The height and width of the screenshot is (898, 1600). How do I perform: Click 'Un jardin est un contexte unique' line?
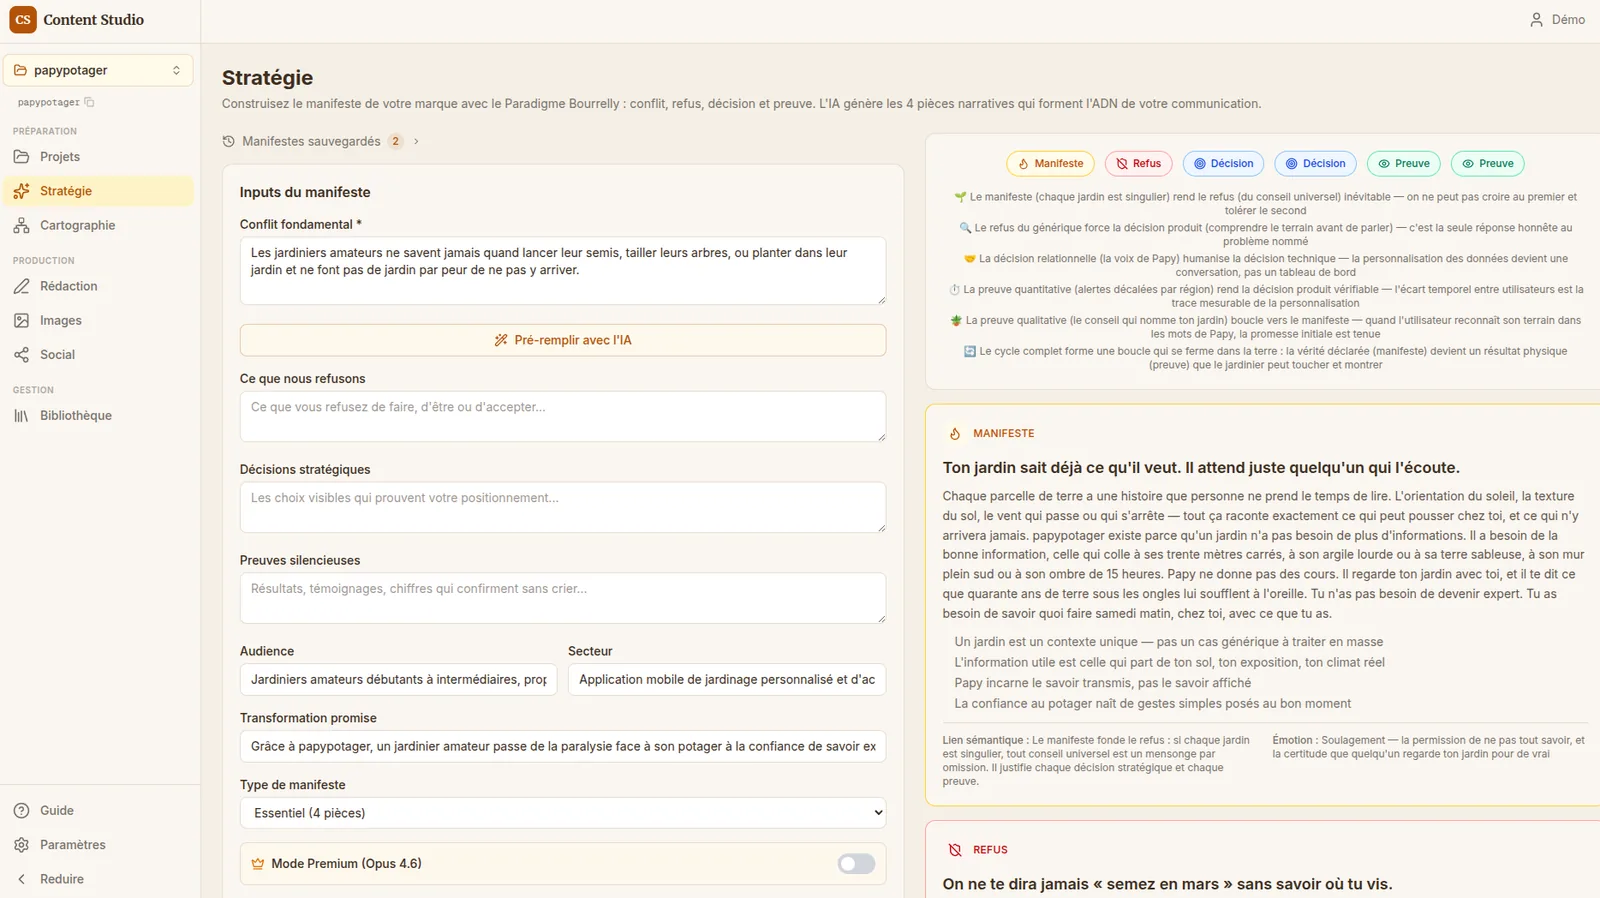(x=1169, y=642)
